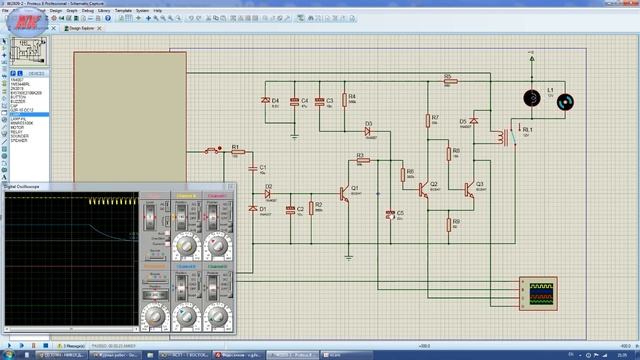The width and height of the screenshot is (640, 360).
Task: Click the Channel C blue gain knob
Action: point(187,316)
